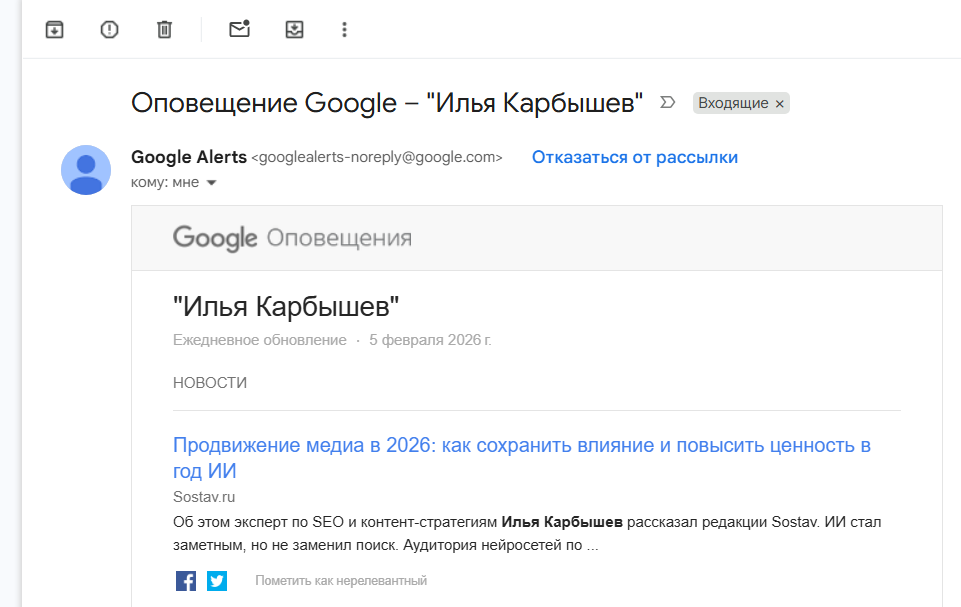Viewport: 961px width, 607px height.
Task: Mark the email as unread
Action: coord(240,29)
